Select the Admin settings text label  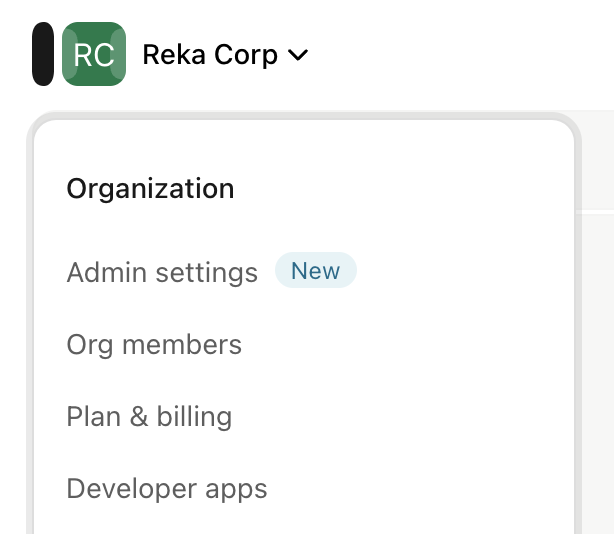(x=162, y=272)
